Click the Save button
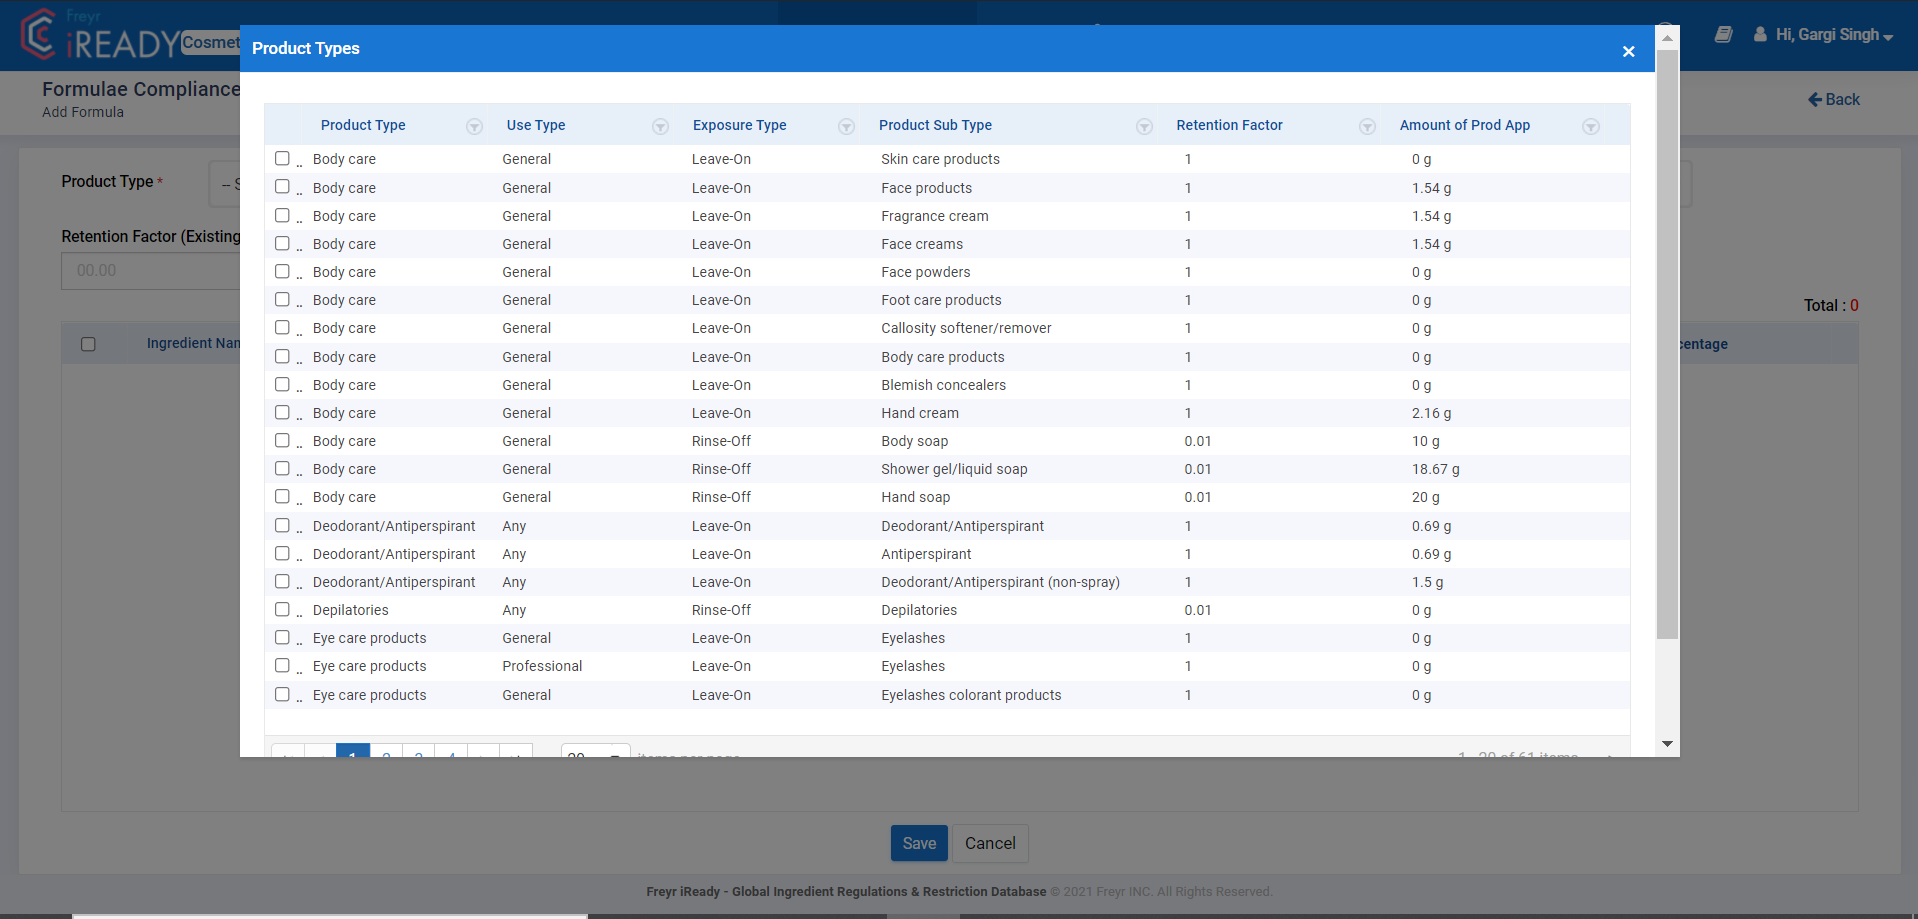The height and width of the screenshot is (919, 1918). 918,843
